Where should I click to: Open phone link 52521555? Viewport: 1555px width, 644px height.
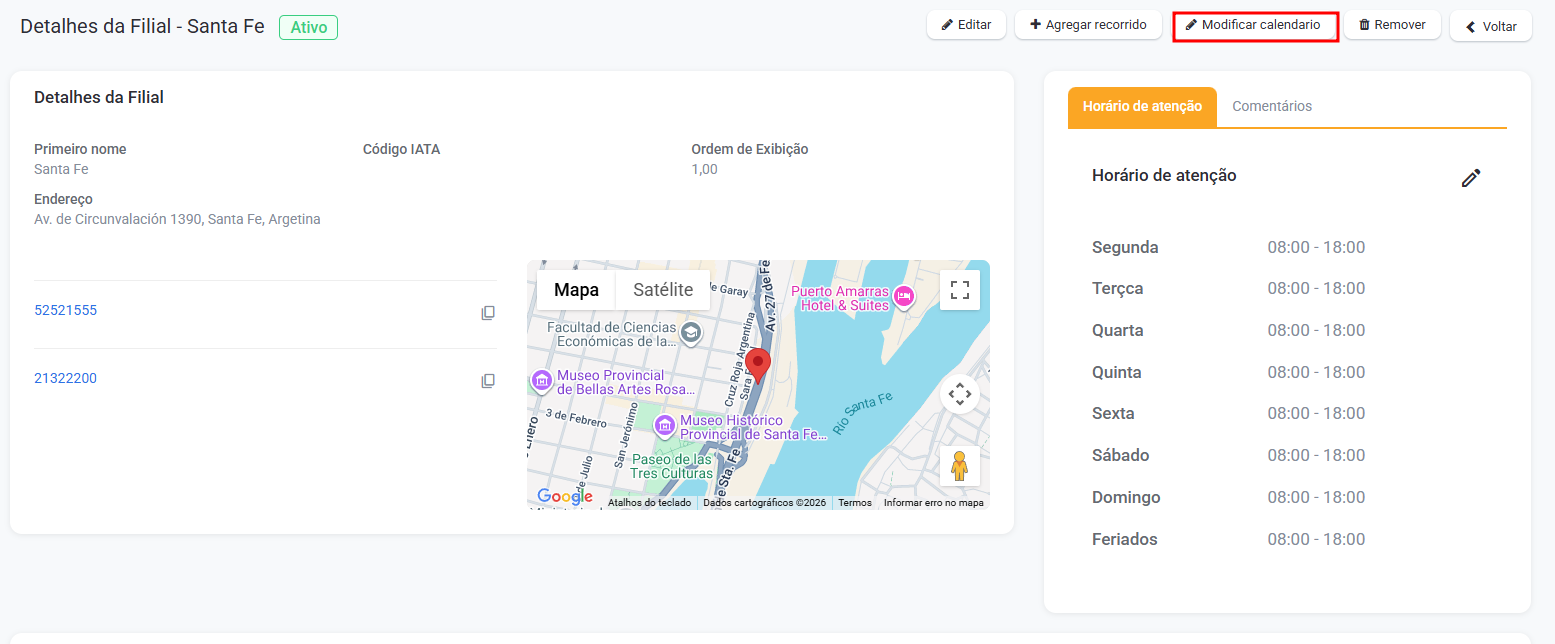(x=66, y=310)
